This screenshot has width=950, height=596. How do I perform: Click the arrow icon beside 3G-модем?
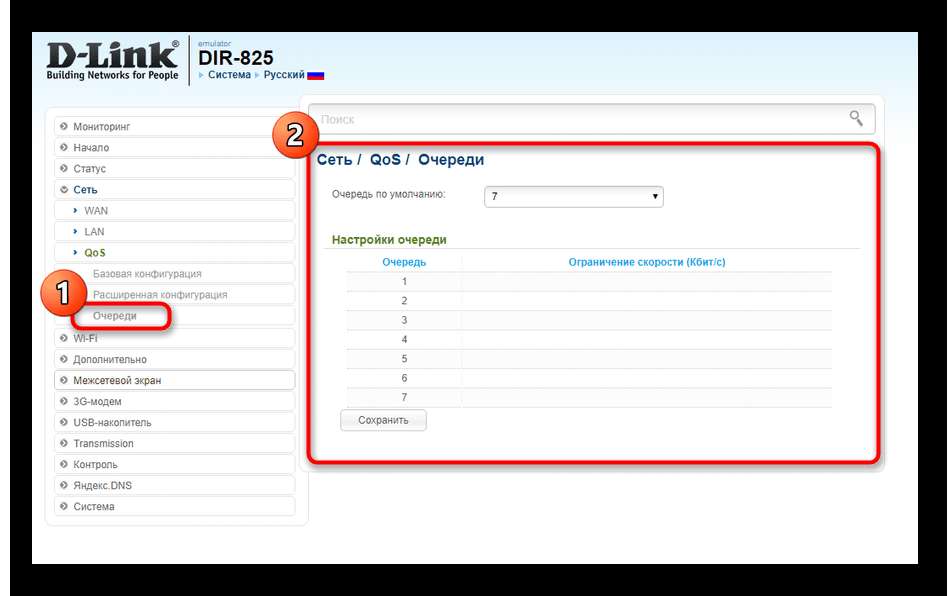click(64, 401)
